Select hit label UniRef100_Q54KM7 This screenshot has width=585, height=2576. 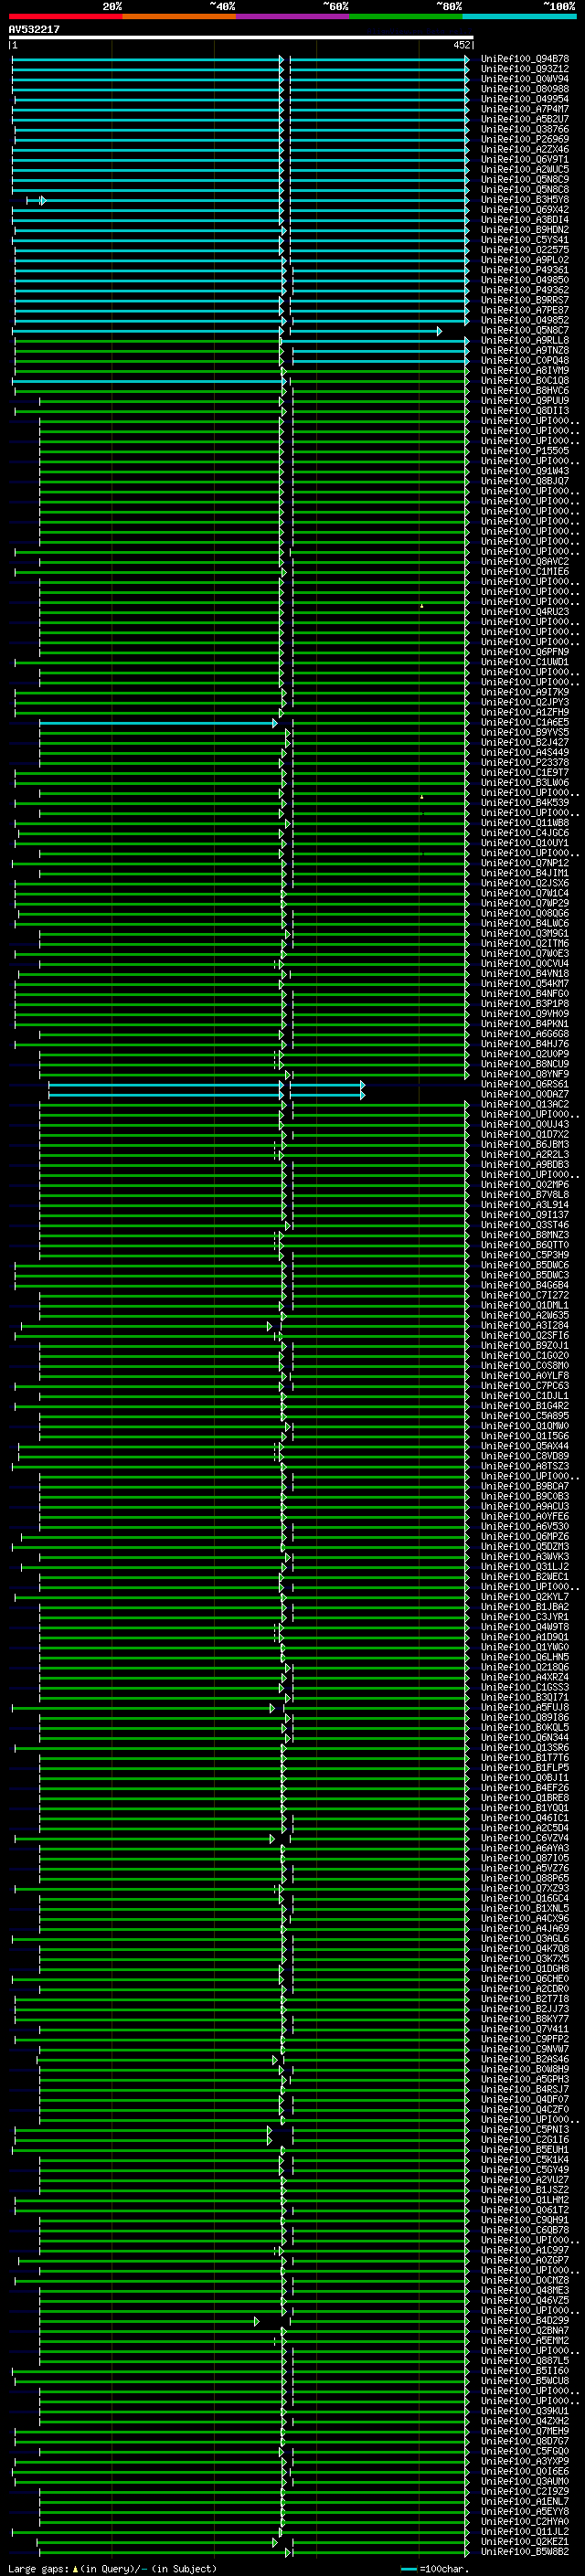pyautogui.click(x=525, y=984)
